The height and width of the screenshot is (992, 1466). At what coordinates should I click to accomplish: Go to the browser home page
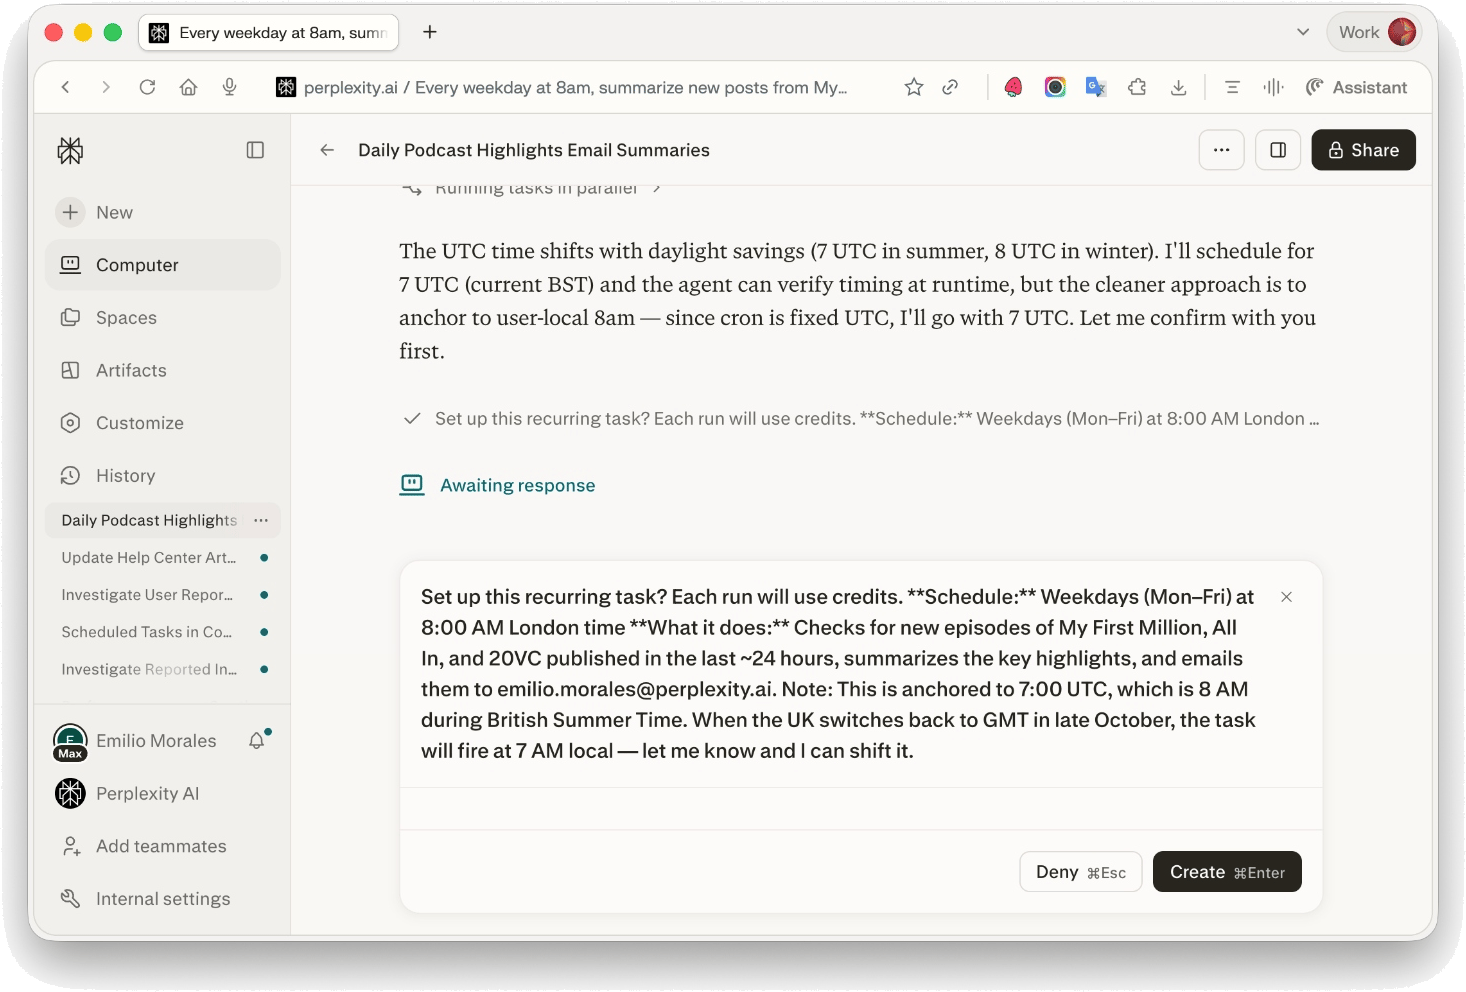pyautogui.click(x=188, y=87)
